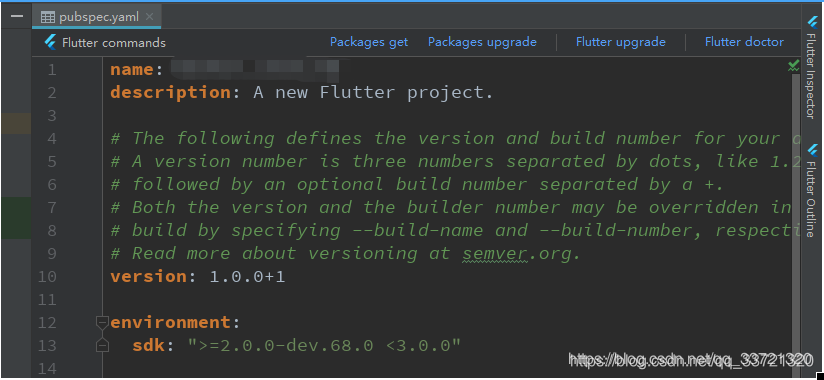Hide the tool window with the minus icon
Viewport: 824px width, 380px height.
[x=17, y=16]
